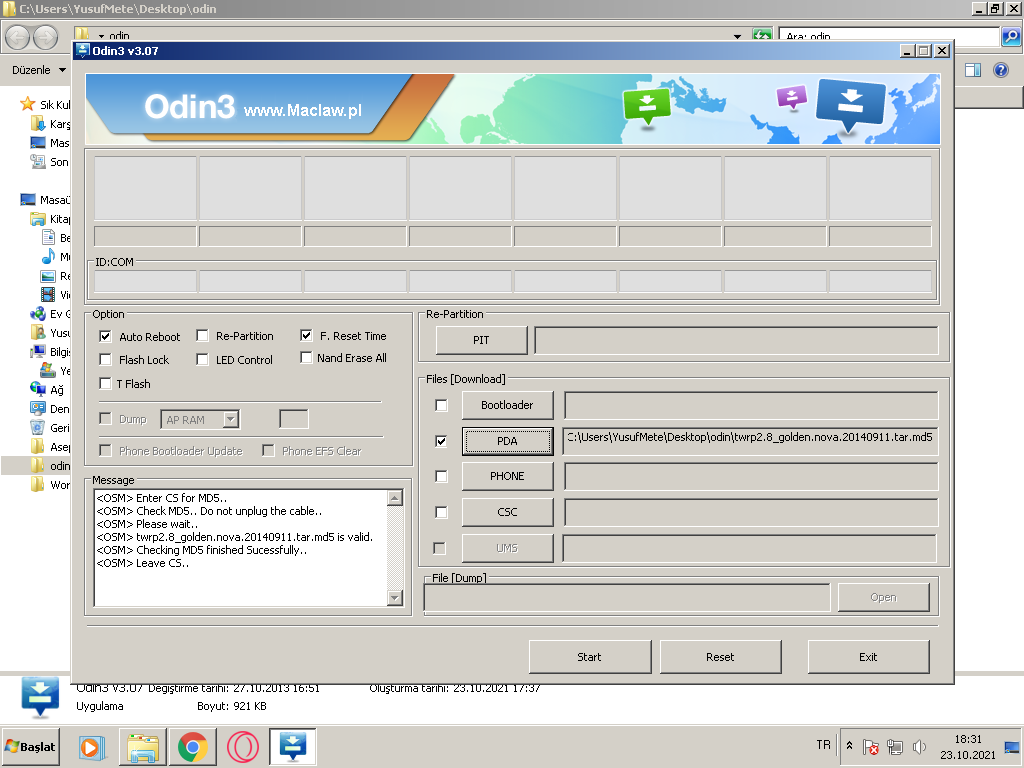The height and width of the screenshot is (768, 1024).
Task: Select Geri Dönüşüm recycle bin in sidebar
Action: (50, 428)
